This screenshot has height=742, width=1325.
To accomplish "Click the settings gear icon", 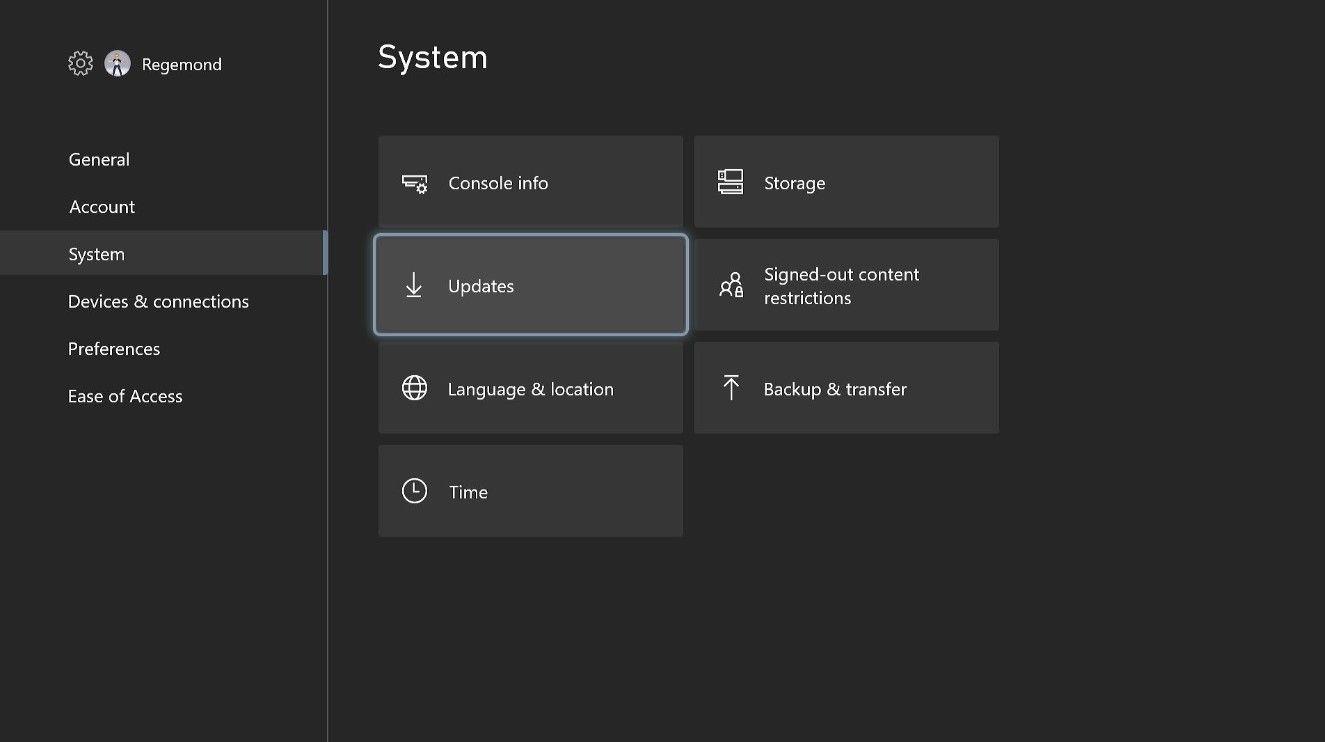I will 80,62.
